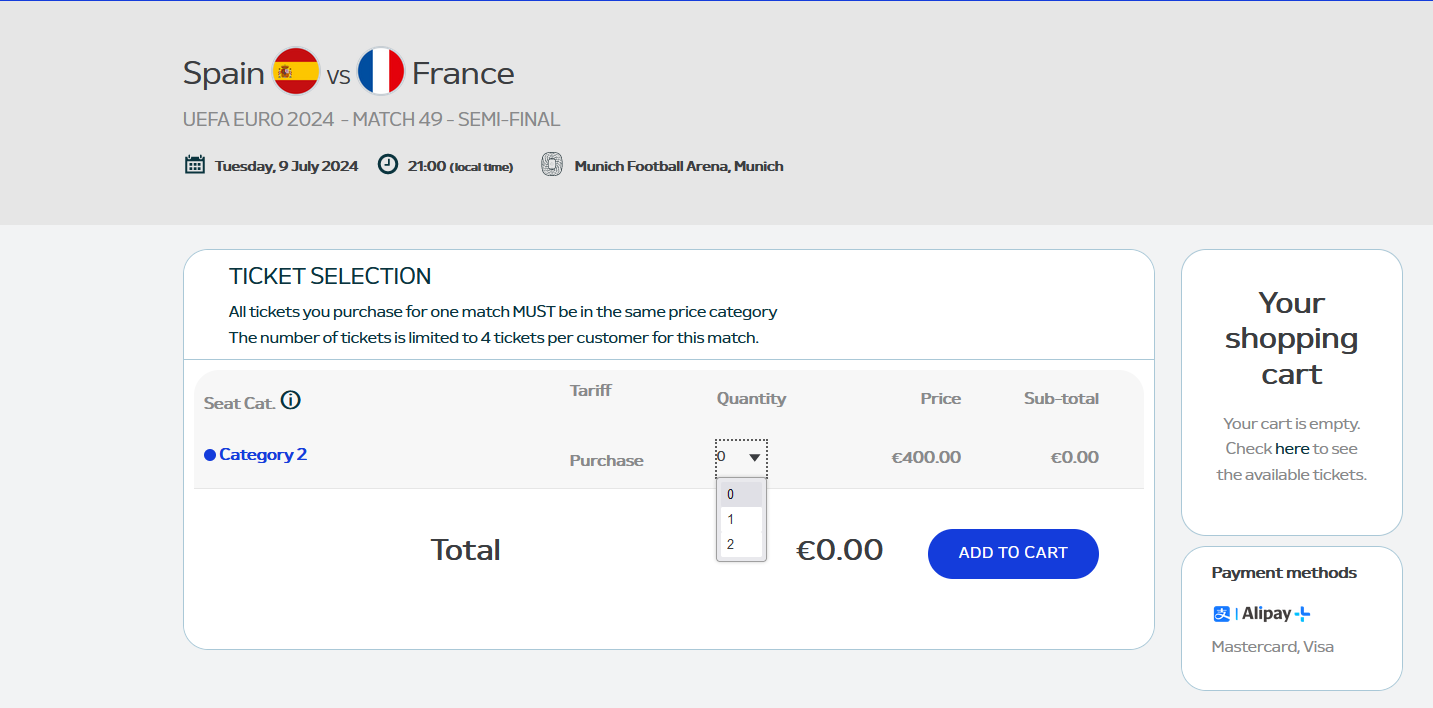Click the Spain flag icon
Viewport: 1433px width, 708px height.
click(296, 72)
